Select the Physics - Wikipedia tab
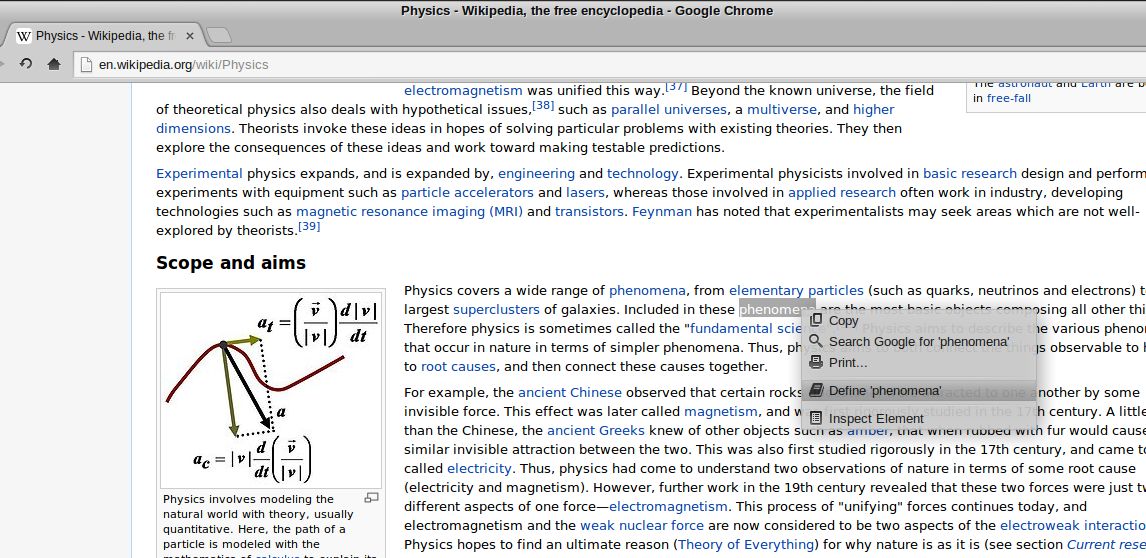Viewport: 1146px width, 558px height. 105,36
